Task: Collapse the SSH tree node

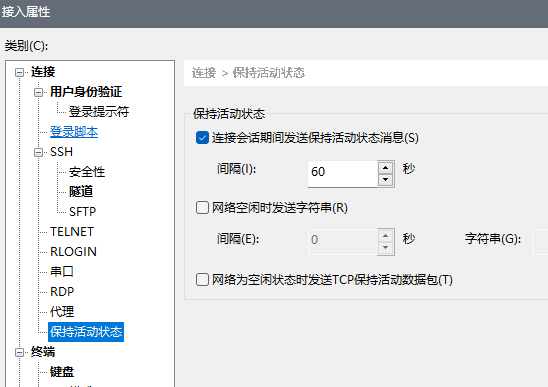Action: tap(38, 152)
